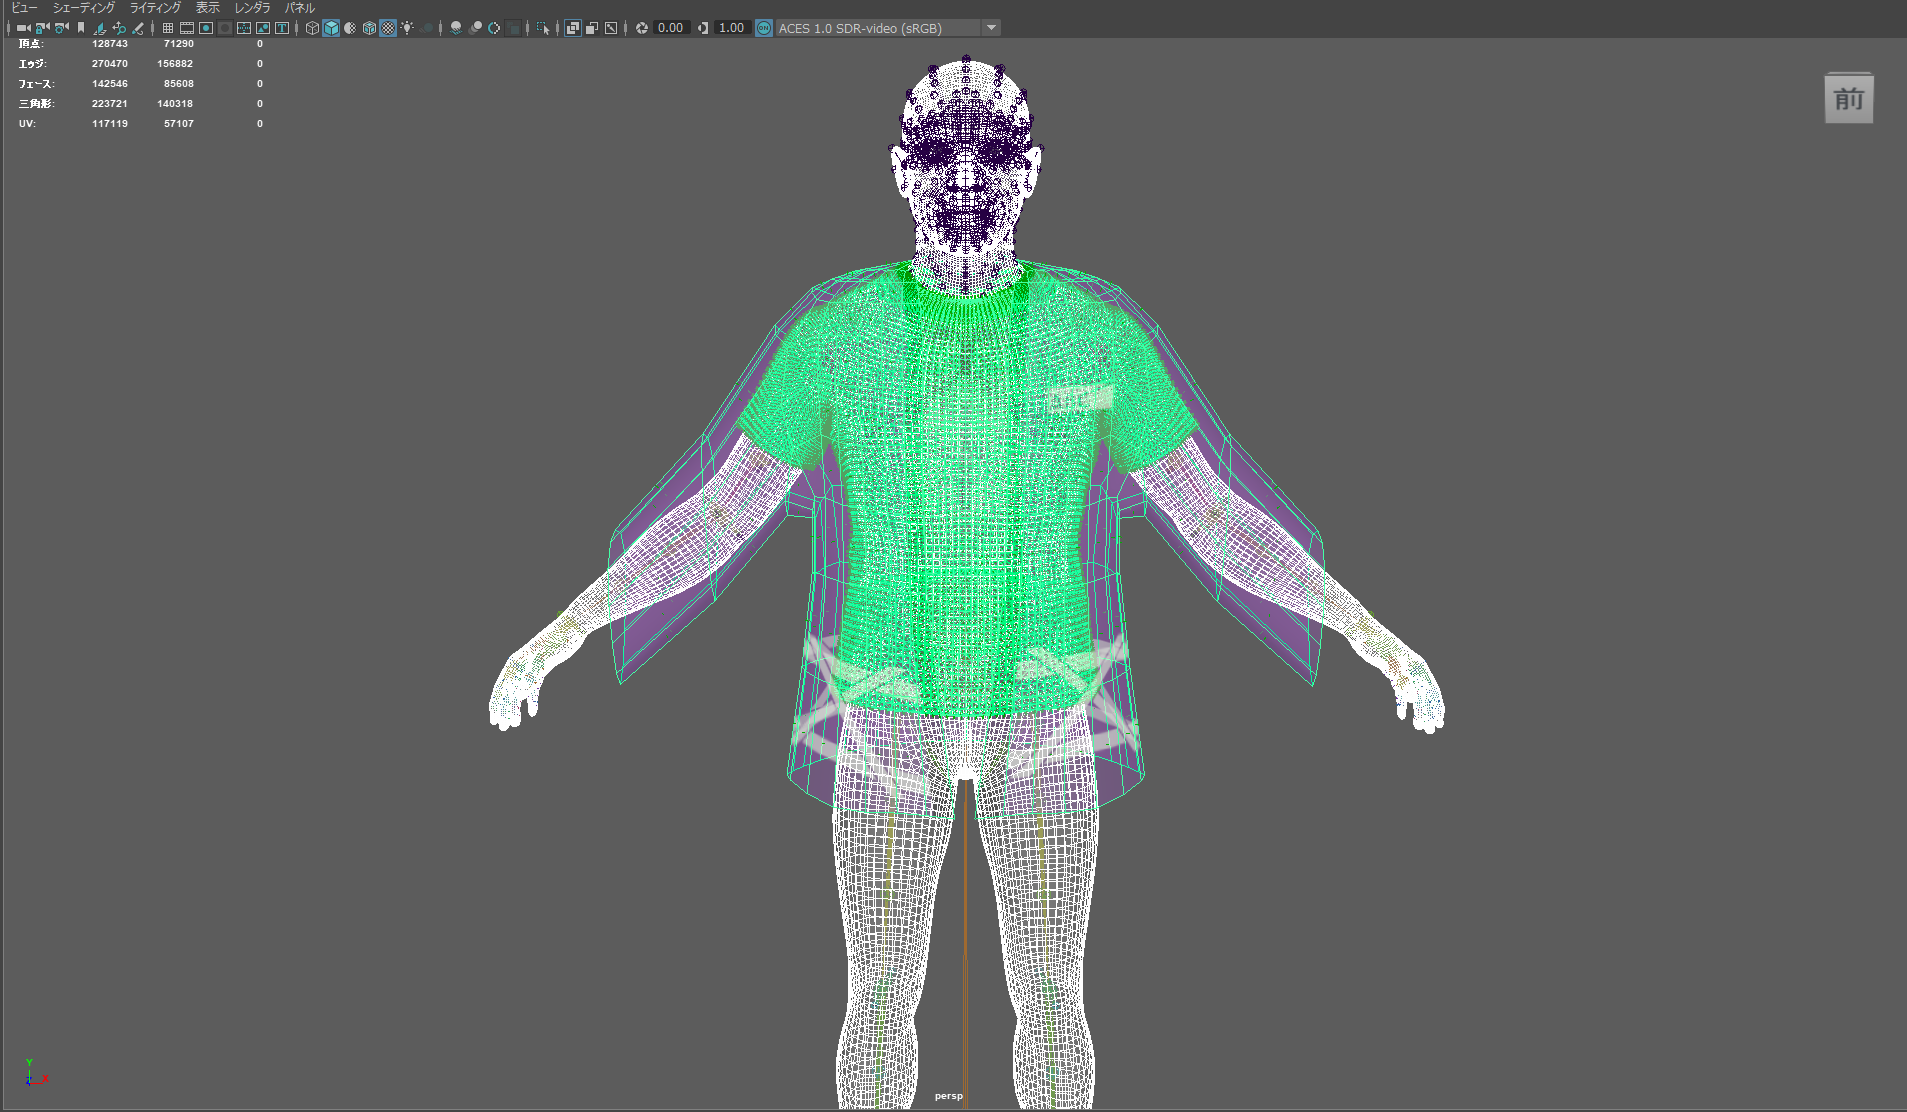Open the レンダラ menu

click(252, 7)
